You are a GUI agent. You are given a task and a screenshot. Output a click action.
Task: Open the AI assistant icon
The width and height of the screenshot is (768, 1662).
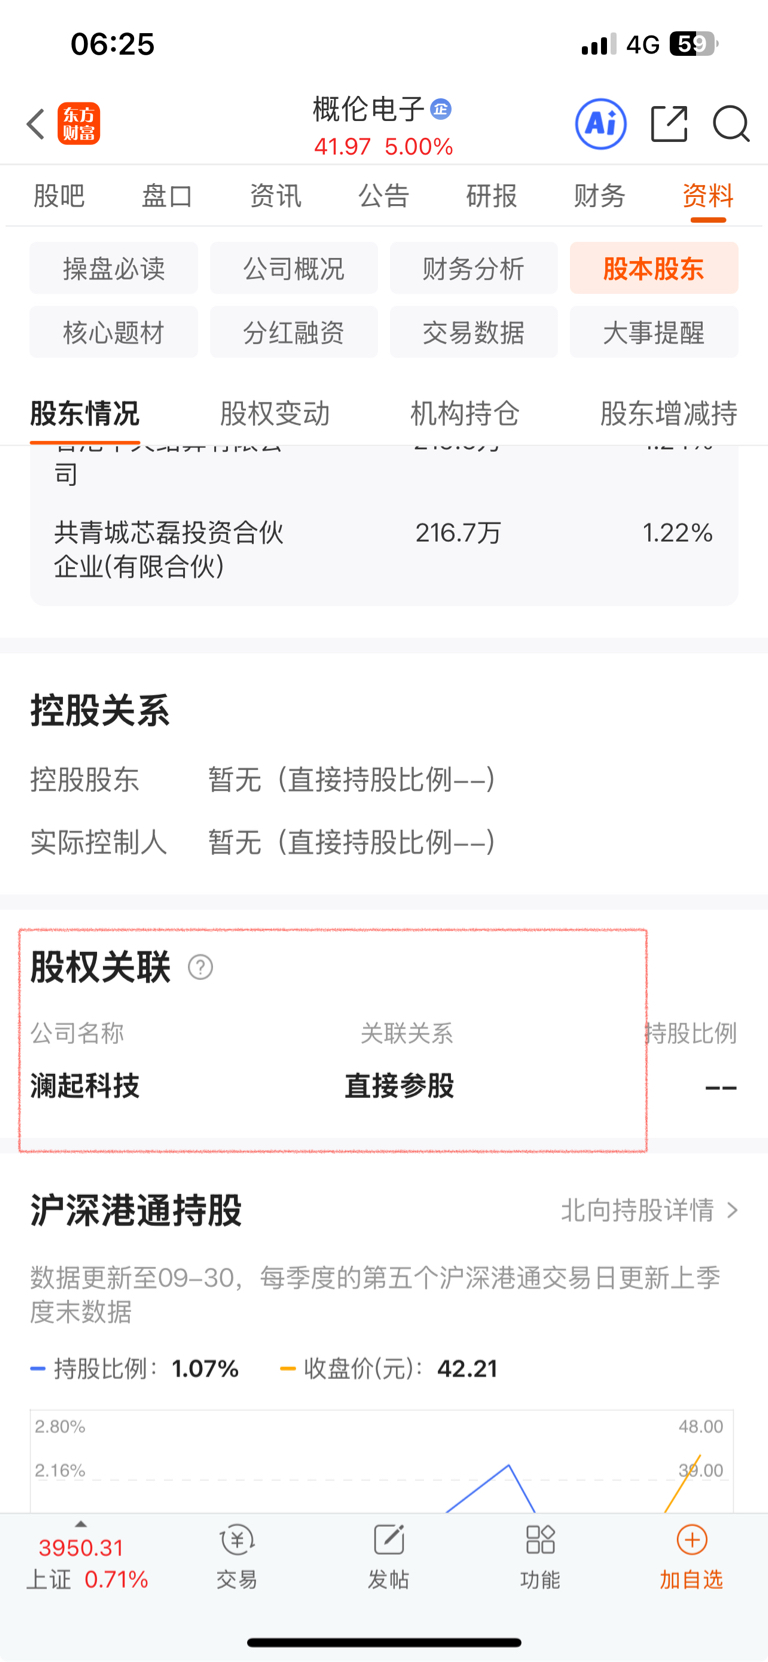click(x=601, y=124)
